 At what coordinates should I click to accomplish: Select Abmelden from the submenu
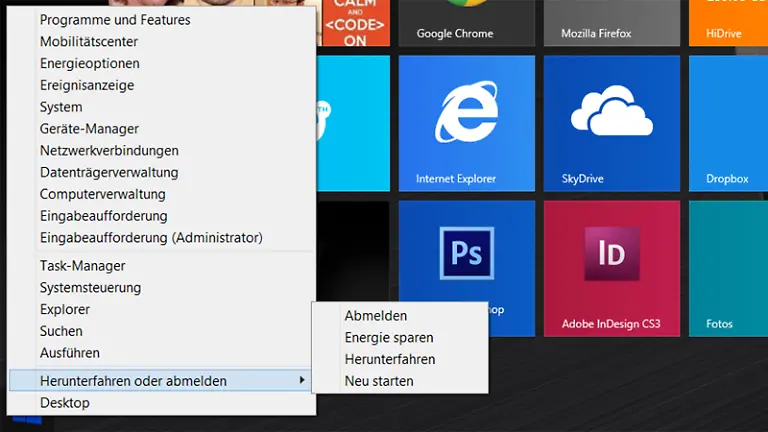tap(375, 316)
